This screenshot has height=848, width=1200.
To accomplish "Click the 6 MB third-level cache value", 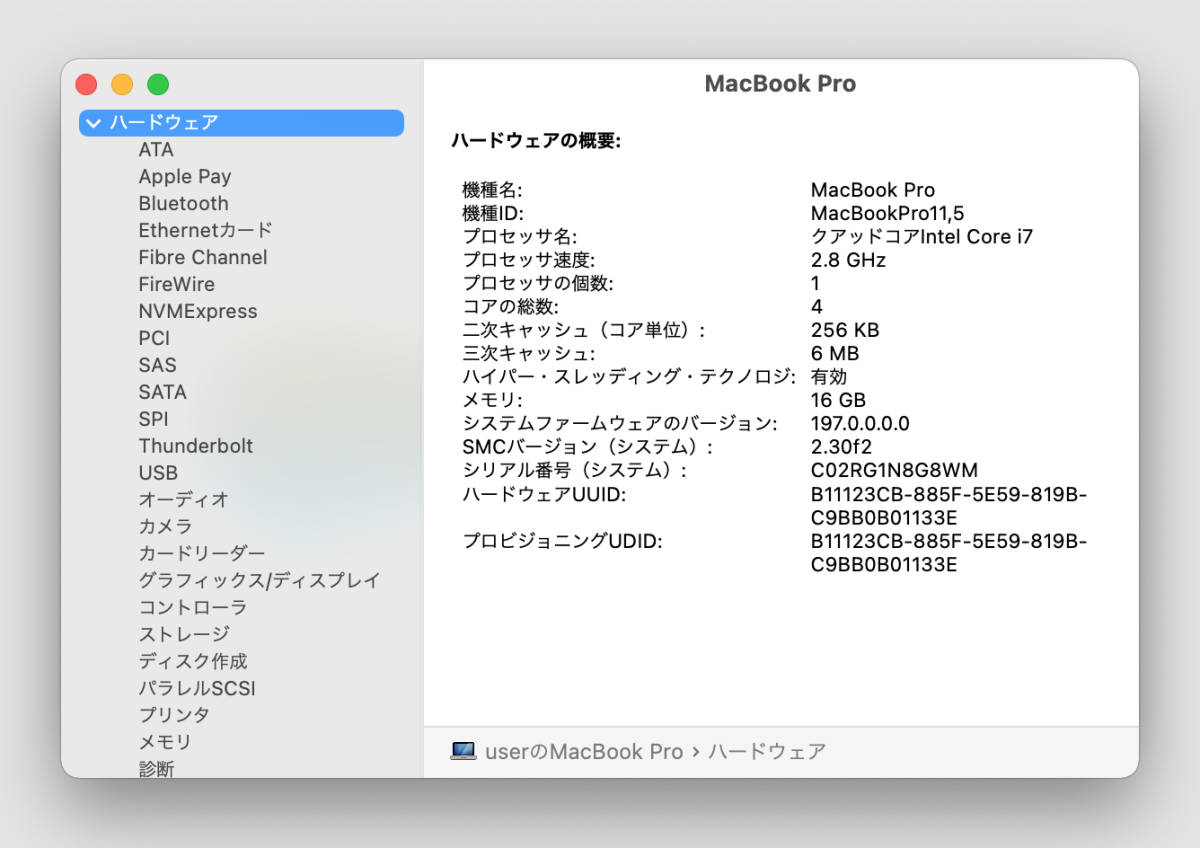I will click(x=835, y=354).
